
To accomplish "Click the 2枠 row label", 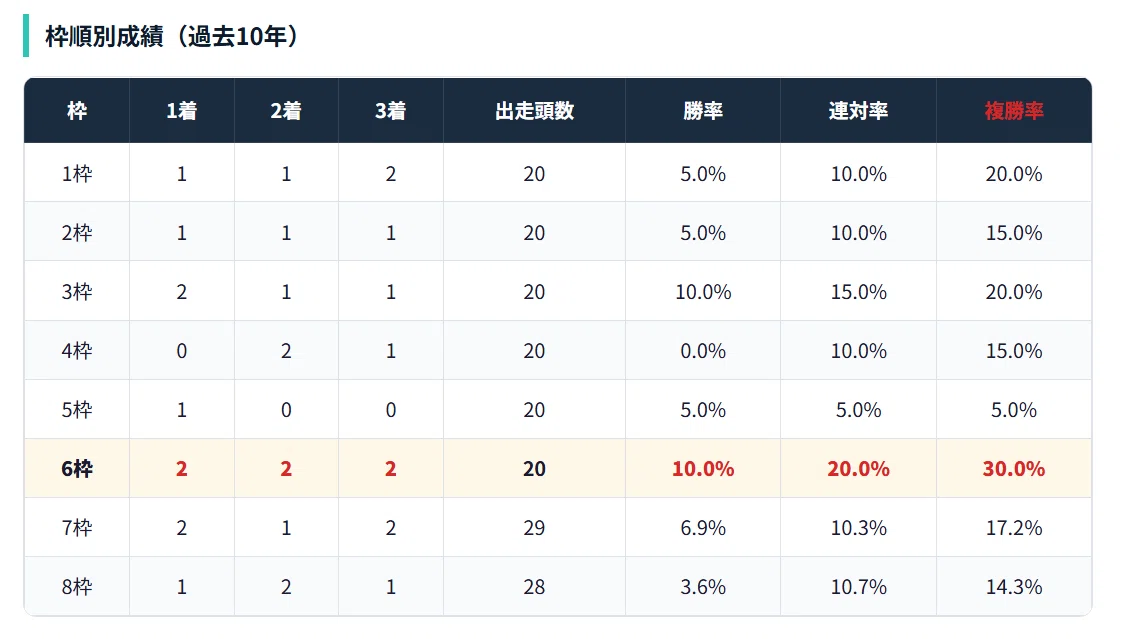I will [x=77, y=233].
